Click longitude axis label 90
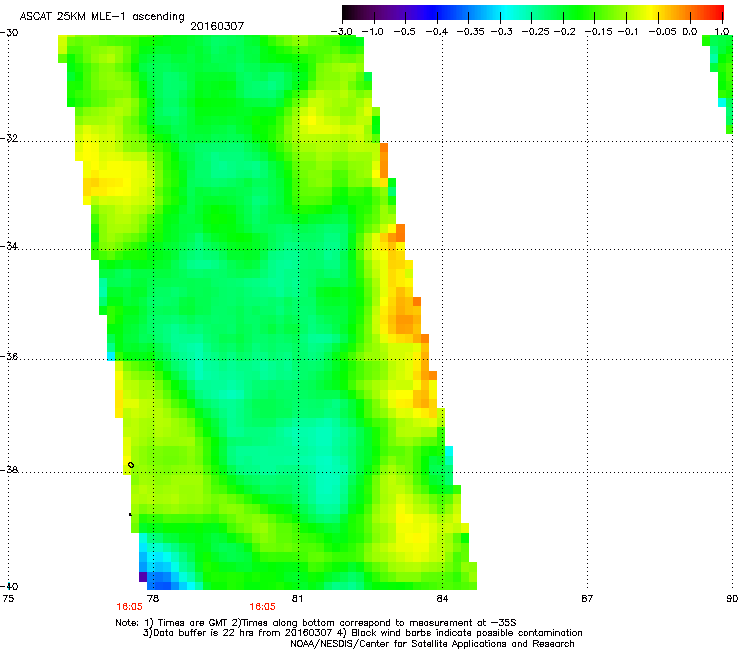Screen dimensions: 740x650 pyautogui.click(x=732, y=599)
